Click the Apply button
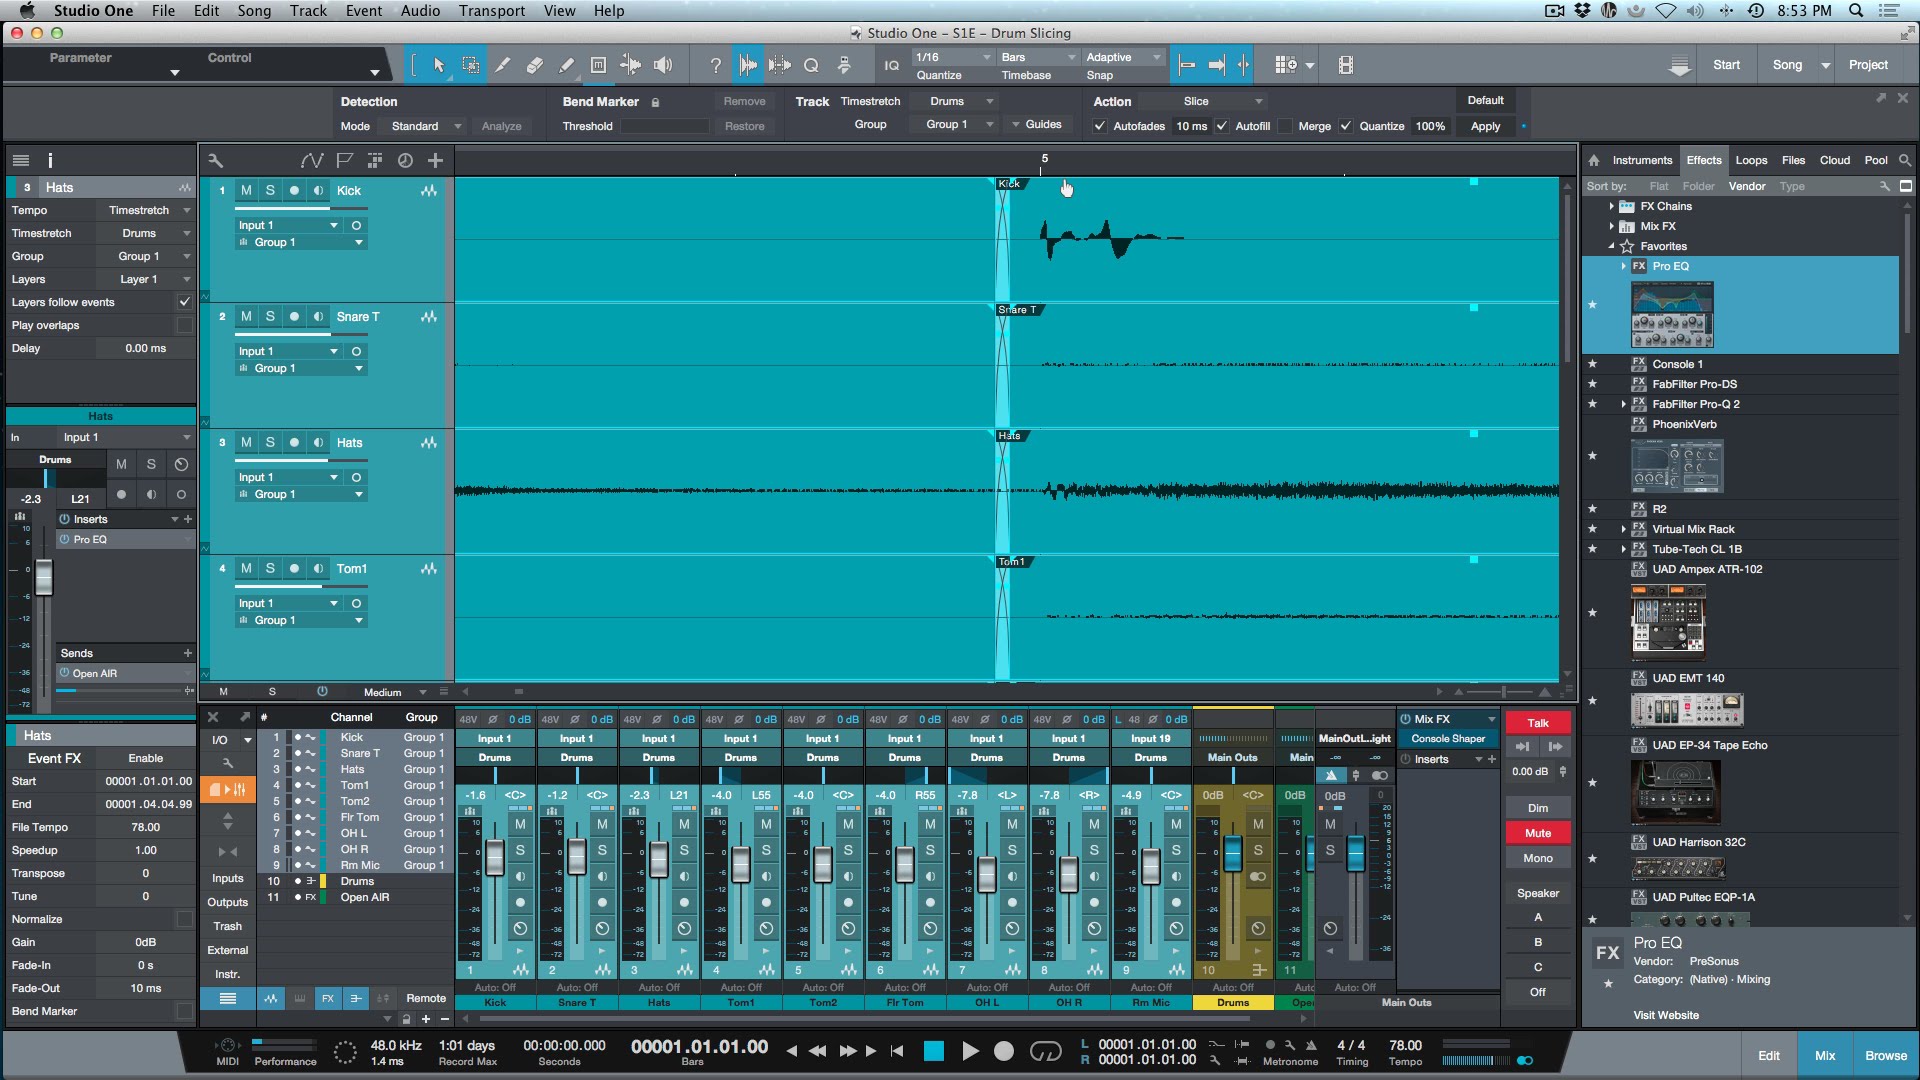This screenshot has height=1080, width=1920. (1484, 126)
